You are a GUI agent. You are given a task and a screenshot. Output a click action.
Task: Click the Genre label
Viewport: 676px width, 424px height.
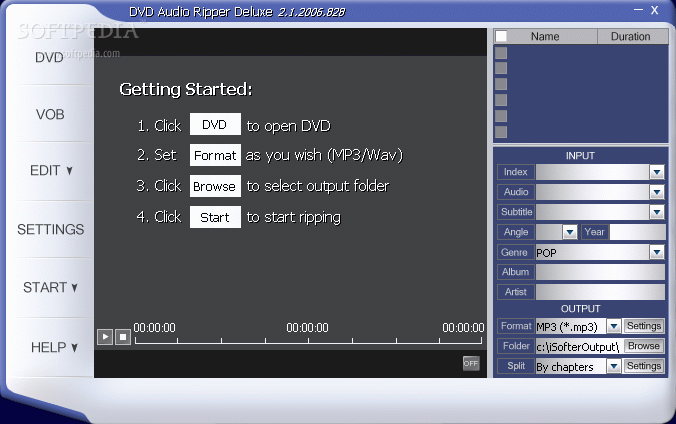coord(516,252)
